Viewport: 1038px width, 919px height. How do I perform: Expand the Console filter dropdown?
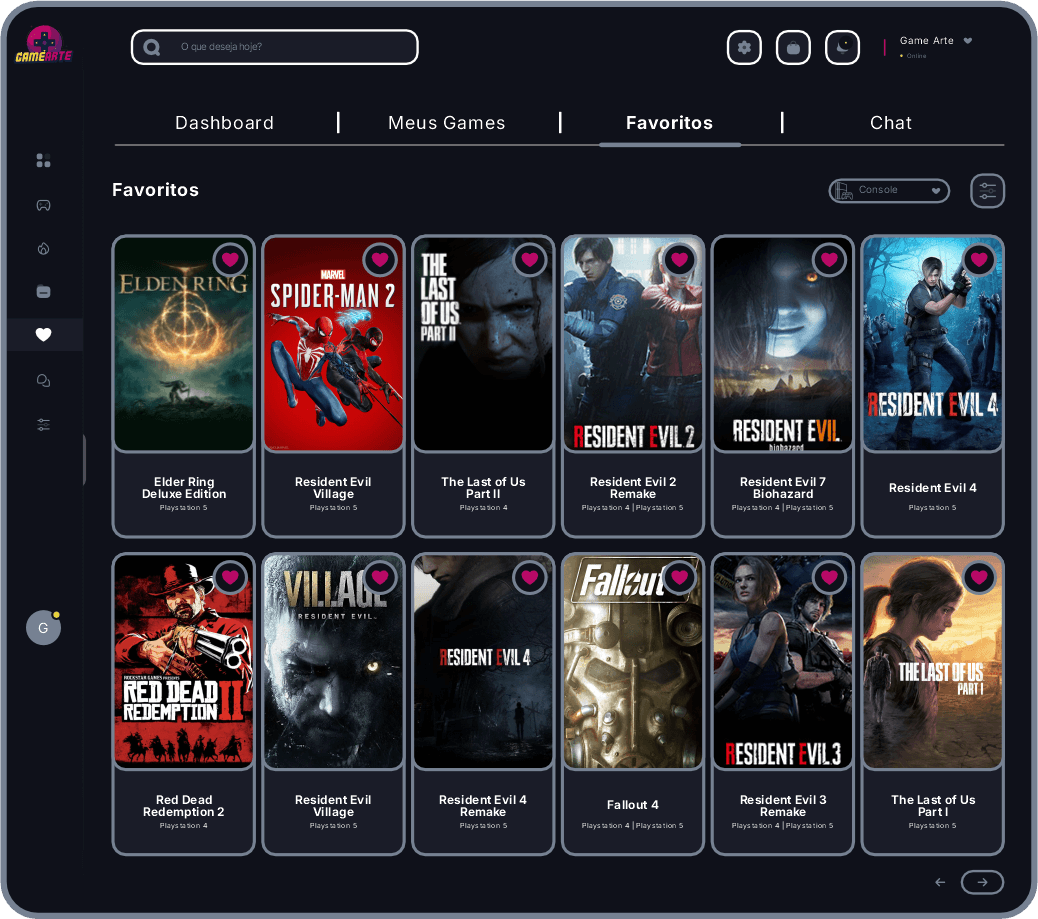888,190
